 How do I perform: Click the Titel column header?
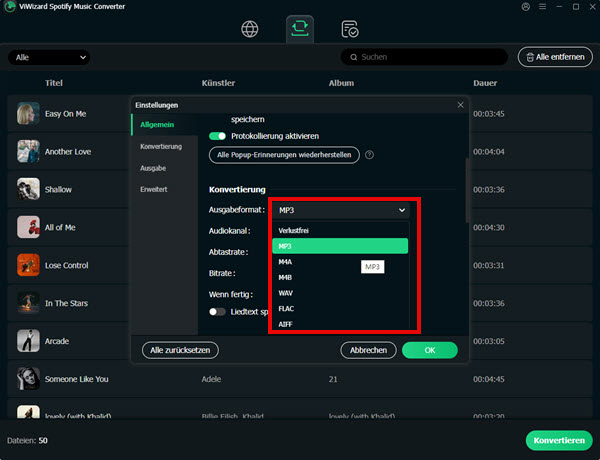pos(54,83)
